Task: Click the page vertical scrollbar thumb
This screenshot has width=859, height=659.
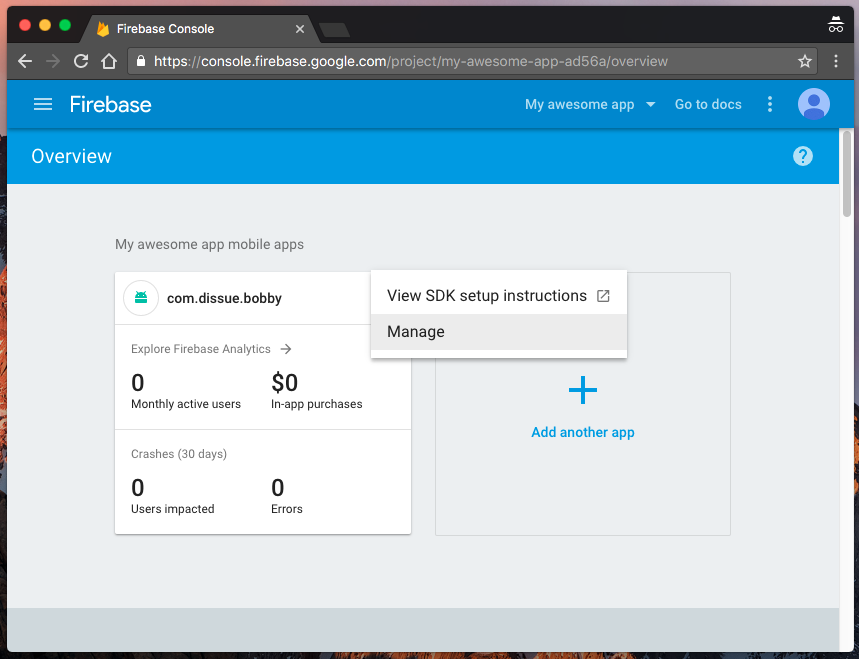Action: pyautogui.click(x=847, y=174)
